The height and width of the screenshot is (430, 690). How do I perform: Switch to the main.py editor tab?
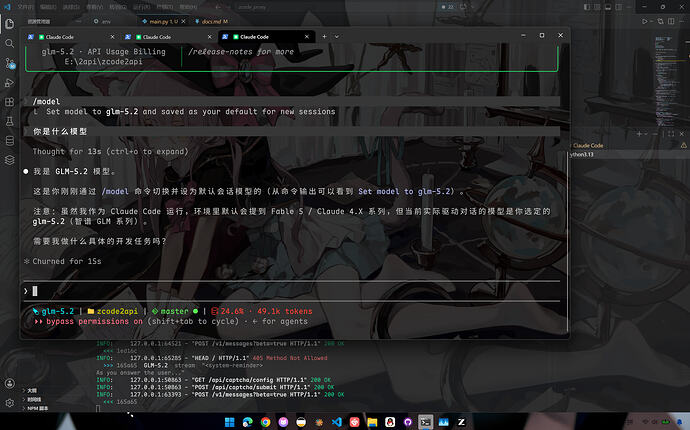click(x=164, y=21)
